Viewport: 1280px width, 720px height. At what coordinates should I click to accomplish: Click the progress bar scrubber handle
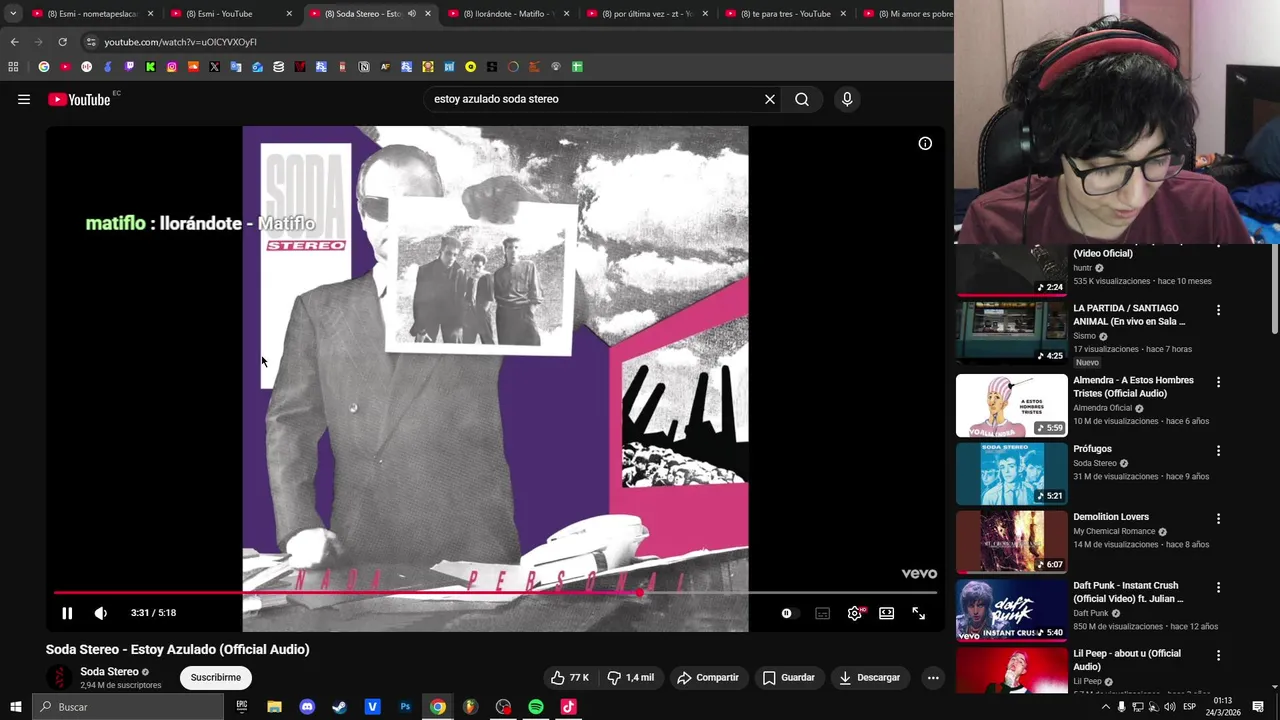(x=639, y=592)
